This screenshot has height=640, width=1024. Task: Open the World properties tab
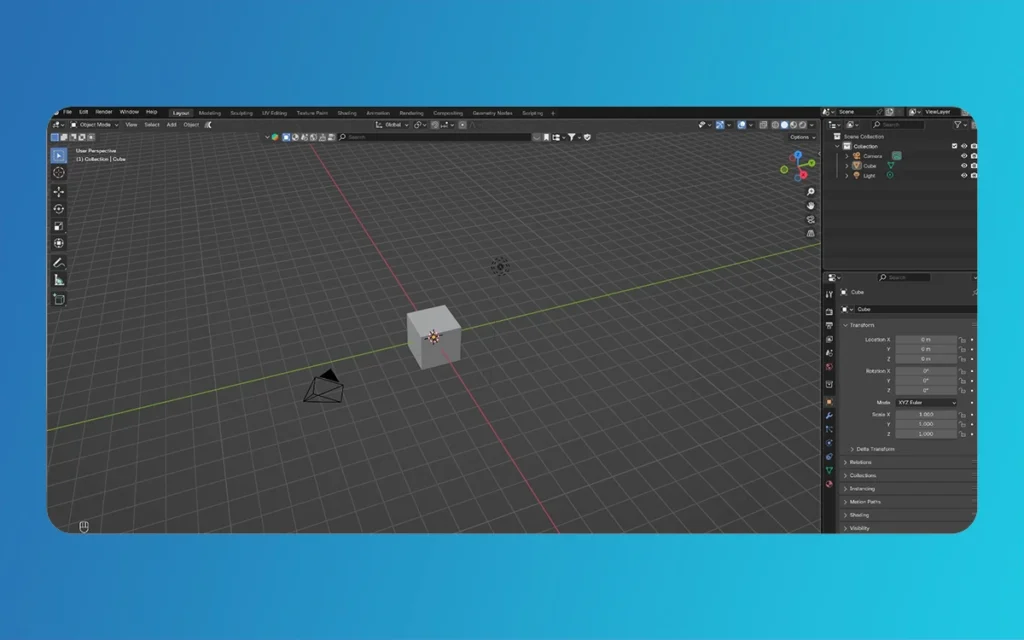[x=829, y=366]
